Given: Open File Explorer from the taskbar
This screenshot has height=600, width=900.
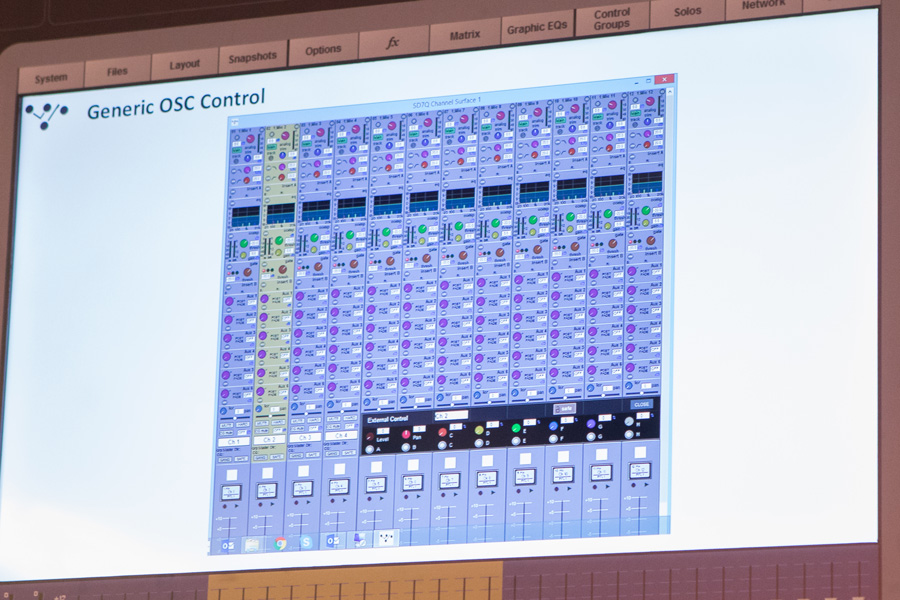Looking at the screenshot, I should [252, 543].
